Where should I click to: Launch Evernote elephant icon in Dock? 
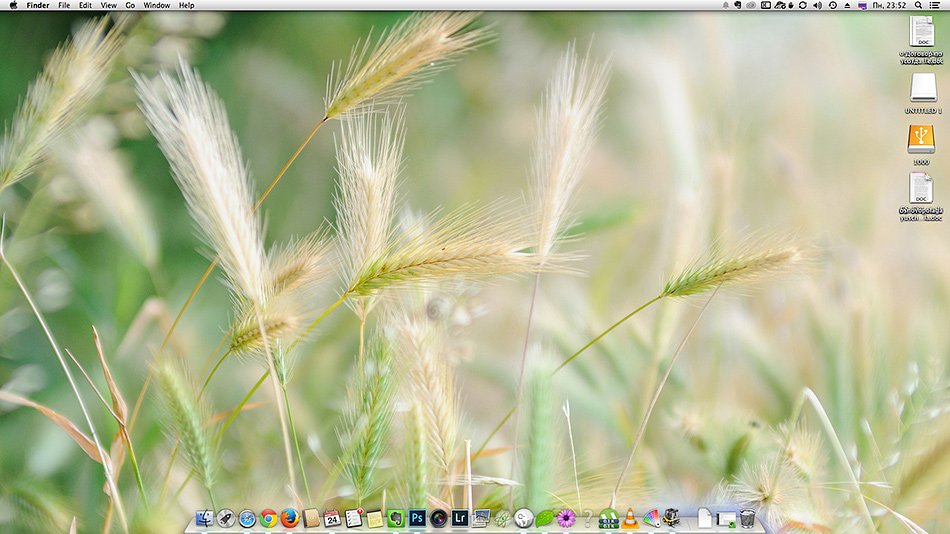click(x=396, y=518)
